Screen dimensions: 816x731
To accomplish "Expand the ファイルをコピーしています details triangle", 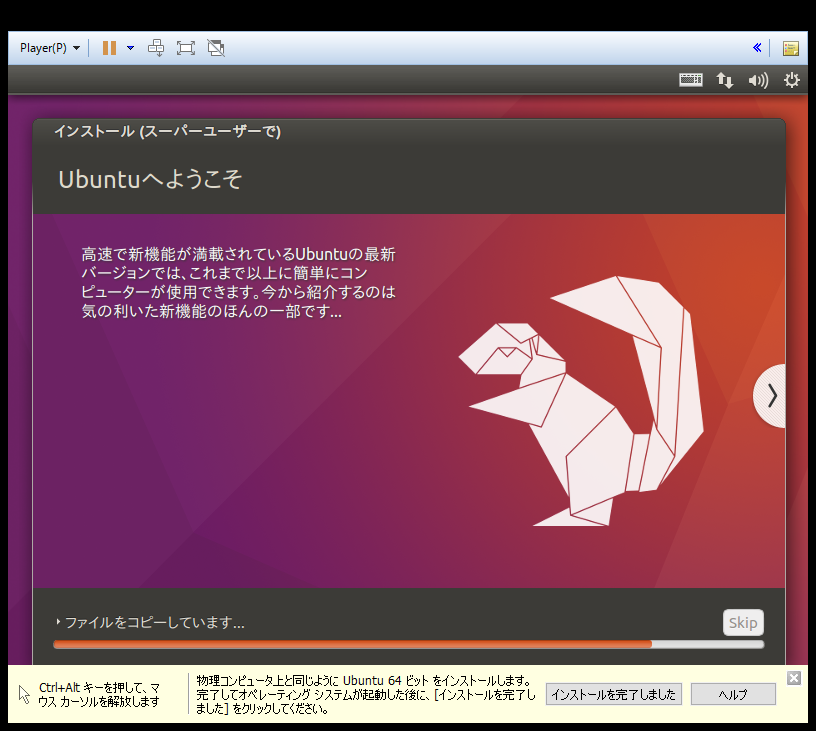I will tap(58, 621).
